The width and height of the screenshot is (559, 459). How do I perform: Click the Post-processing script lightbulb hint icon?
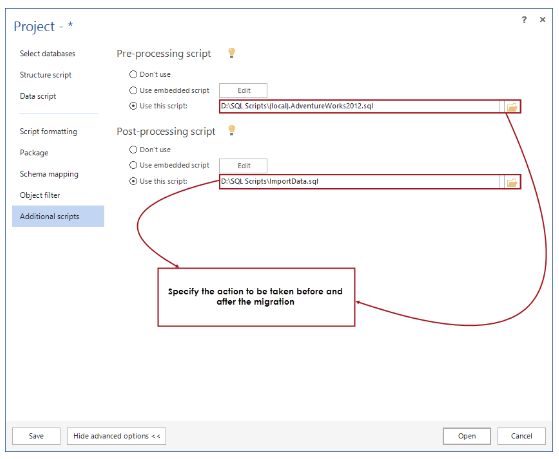click(x=232, y=130)
